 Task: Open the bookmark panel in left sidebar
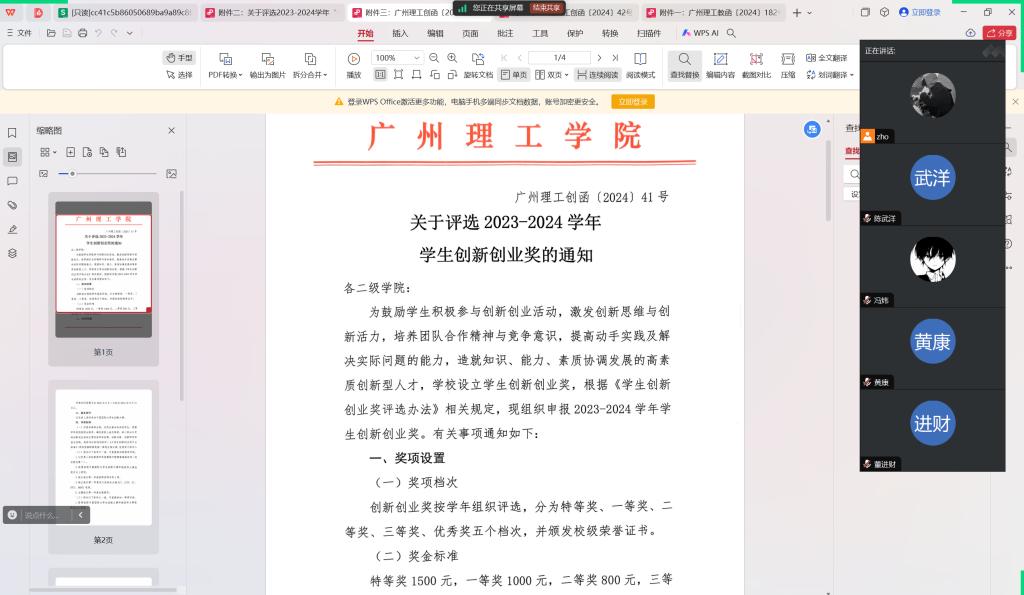click(x=12, y=132)
